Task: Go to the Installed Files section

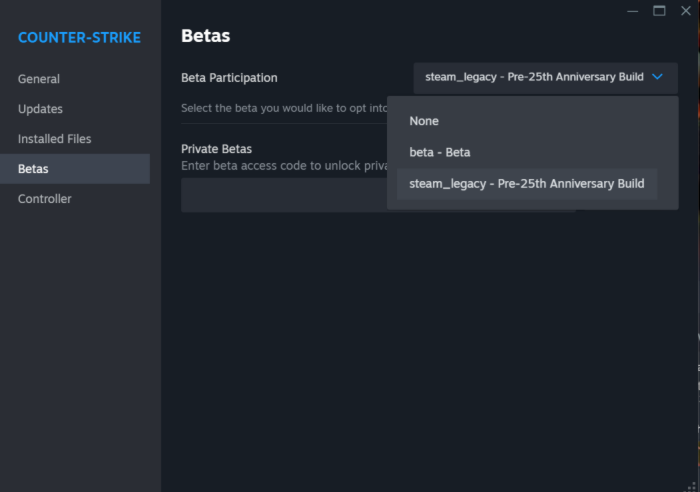Action: 54,139
